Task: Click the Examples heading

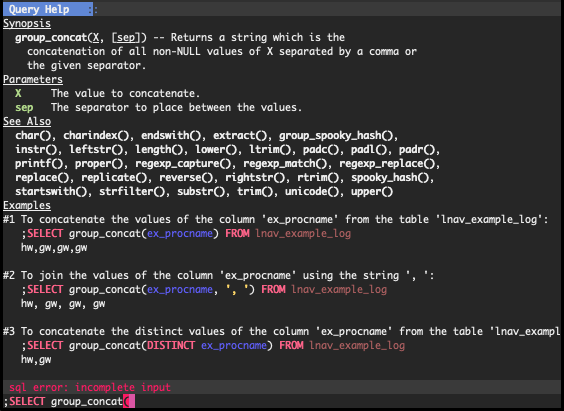Action: click(27, 206)
